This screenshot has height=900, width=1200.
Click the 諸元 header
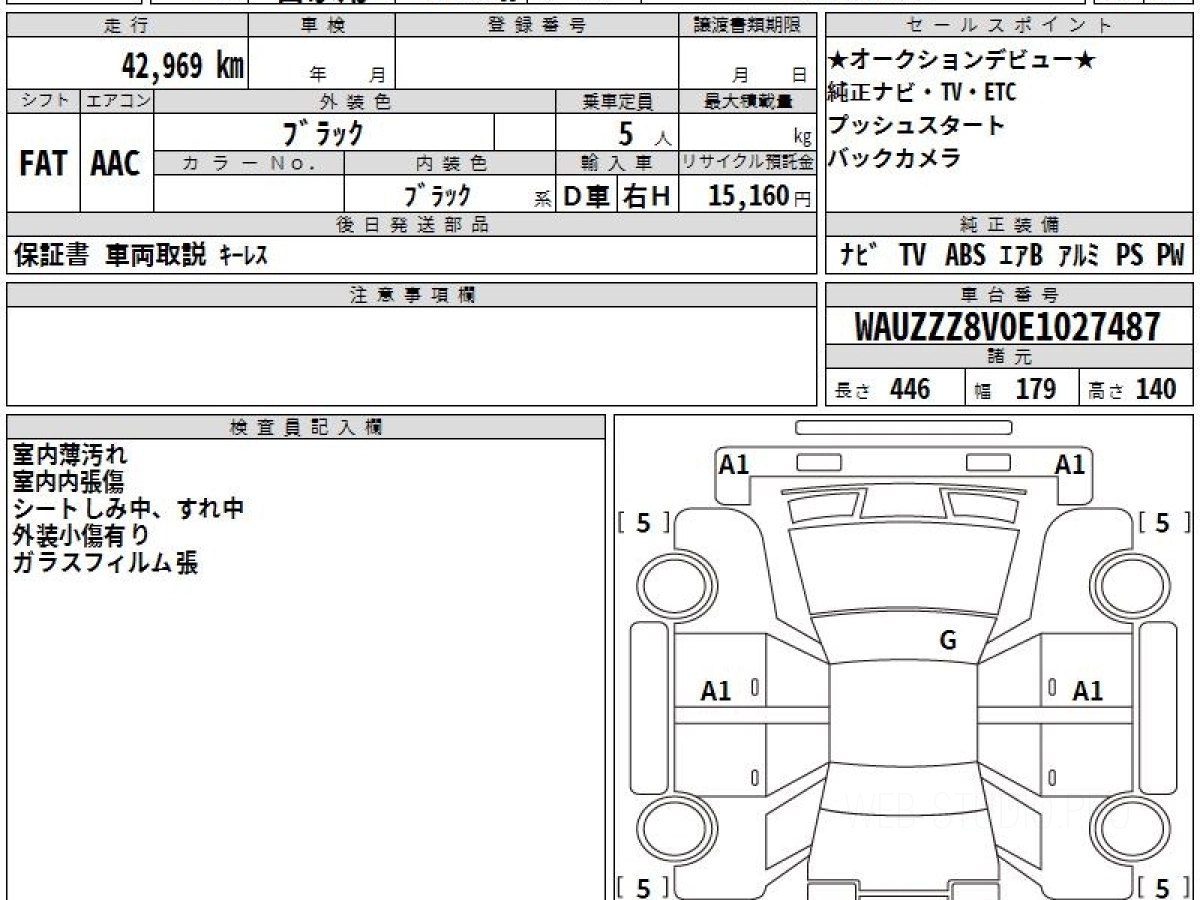click(x=1009, y=358)
